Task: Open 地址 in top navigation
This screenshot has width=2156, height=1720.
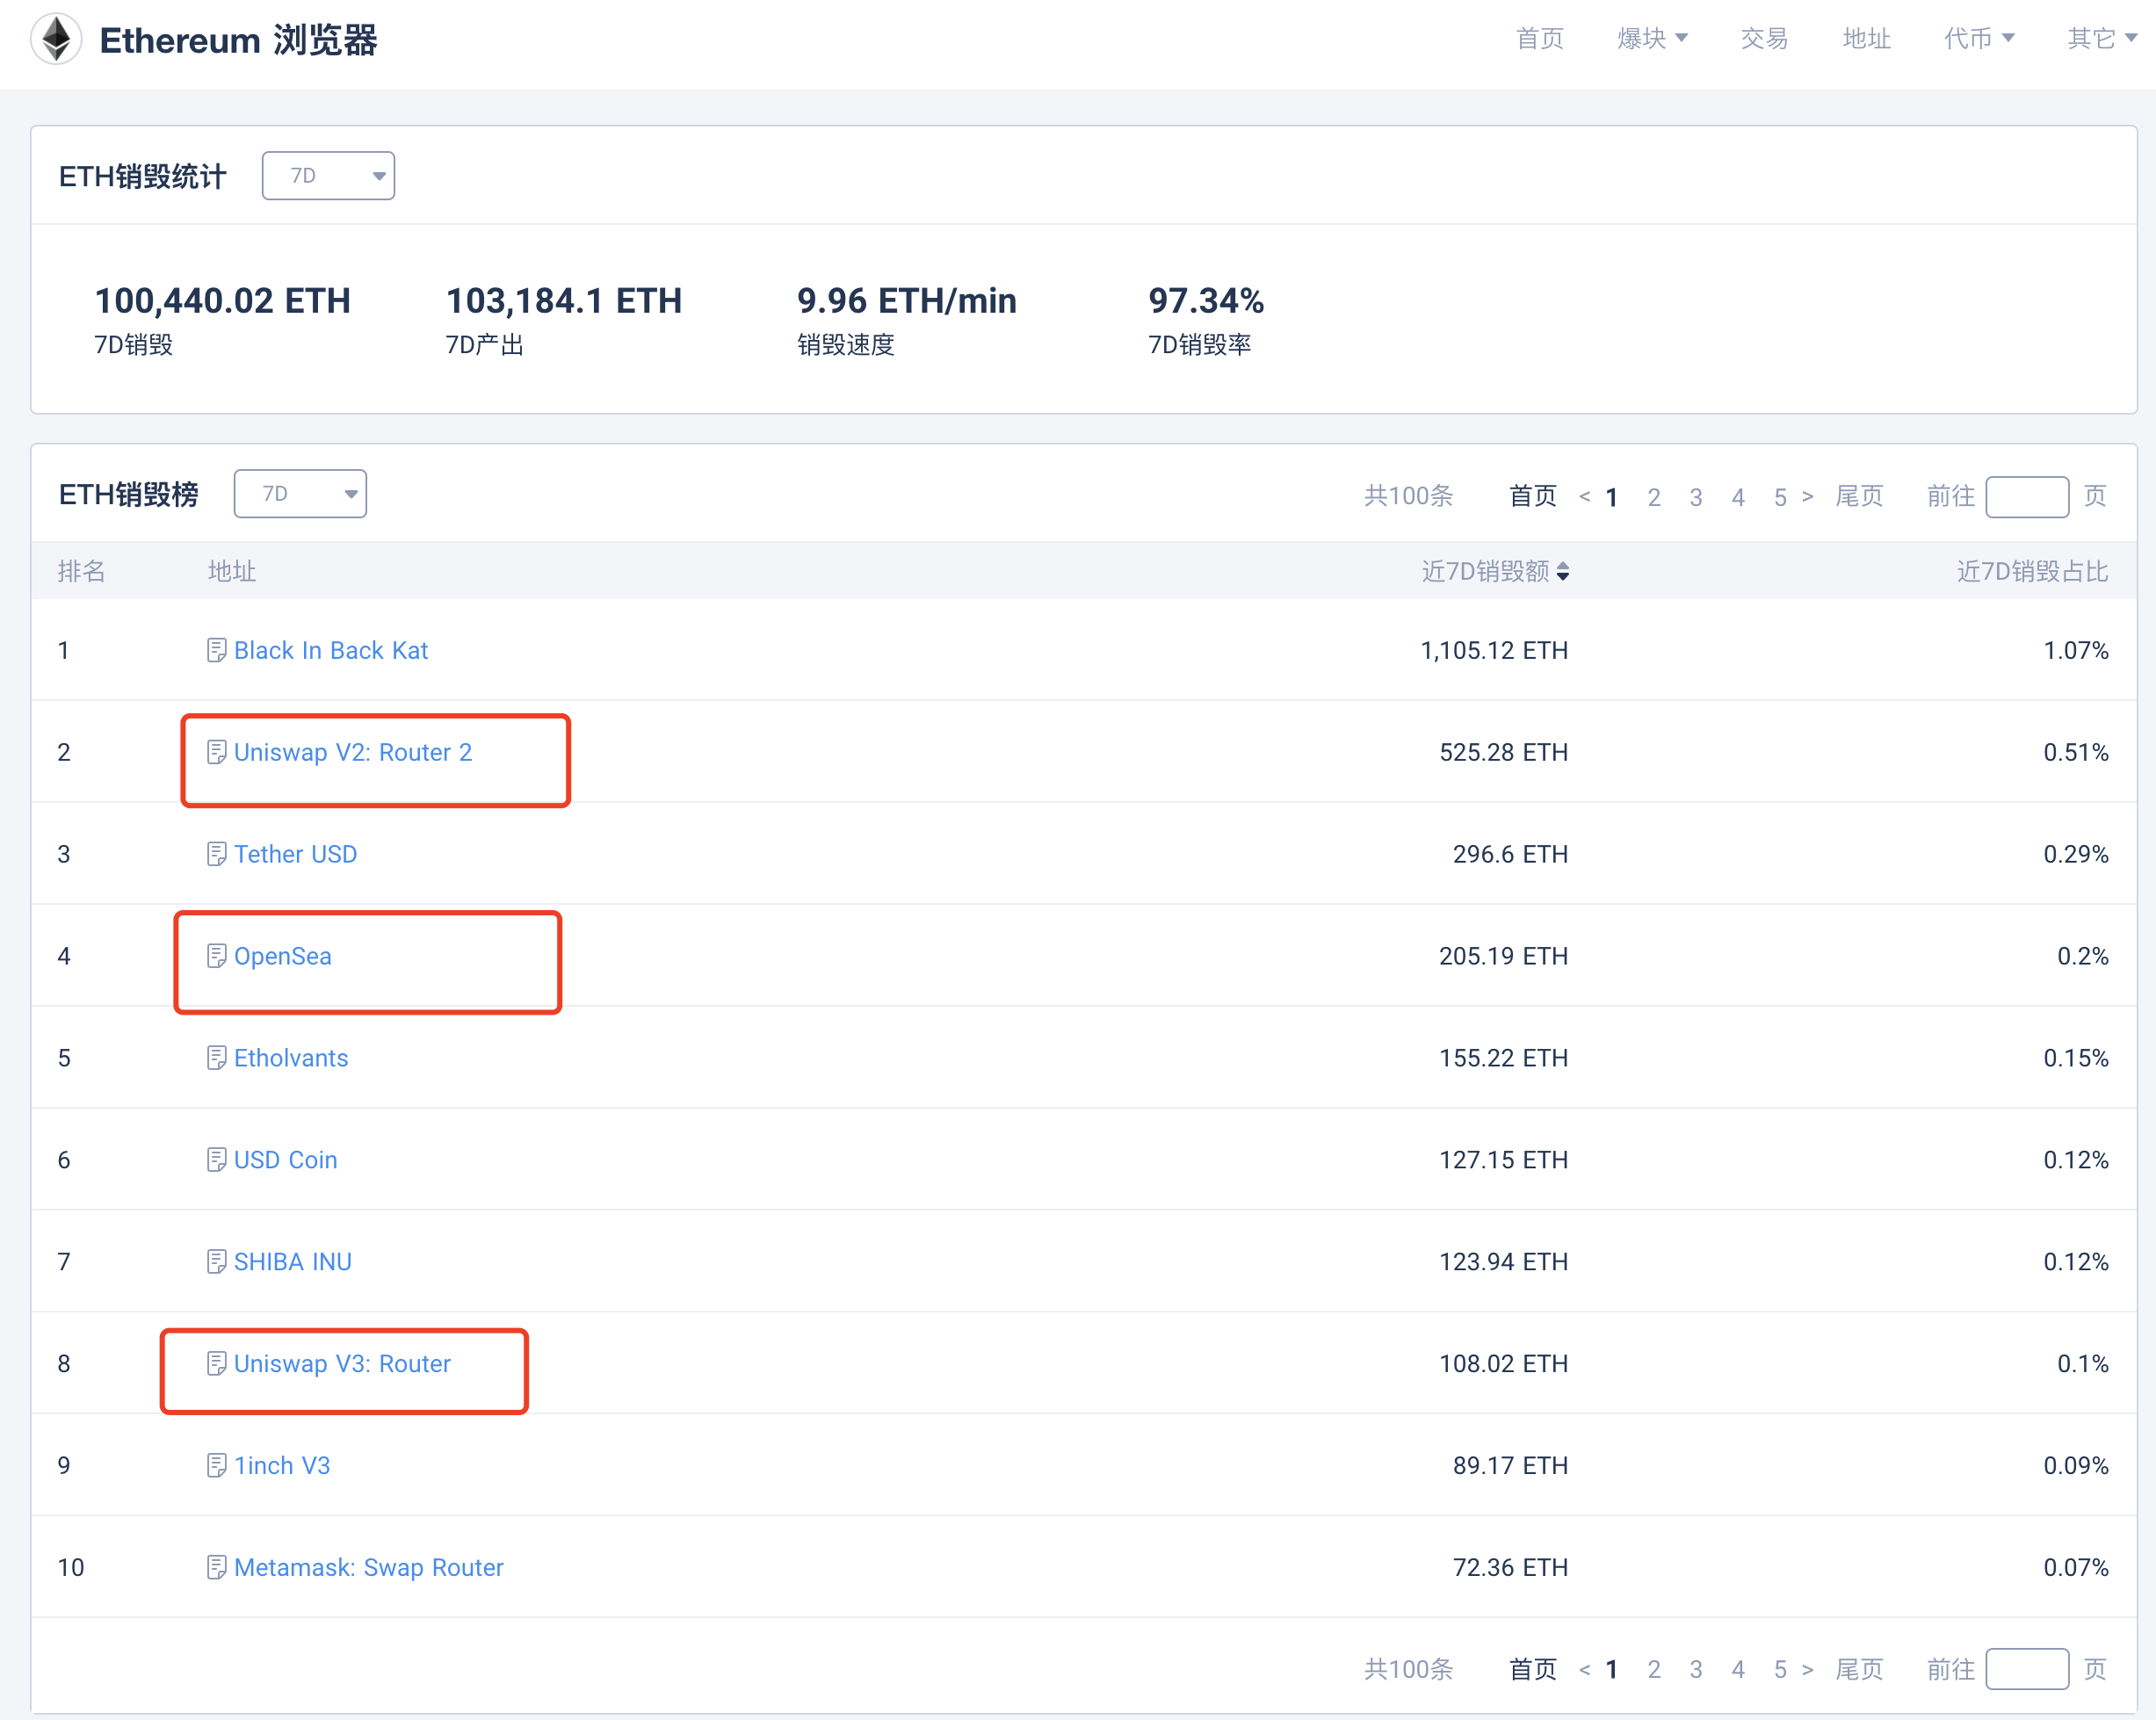Action: point(1866,39)
